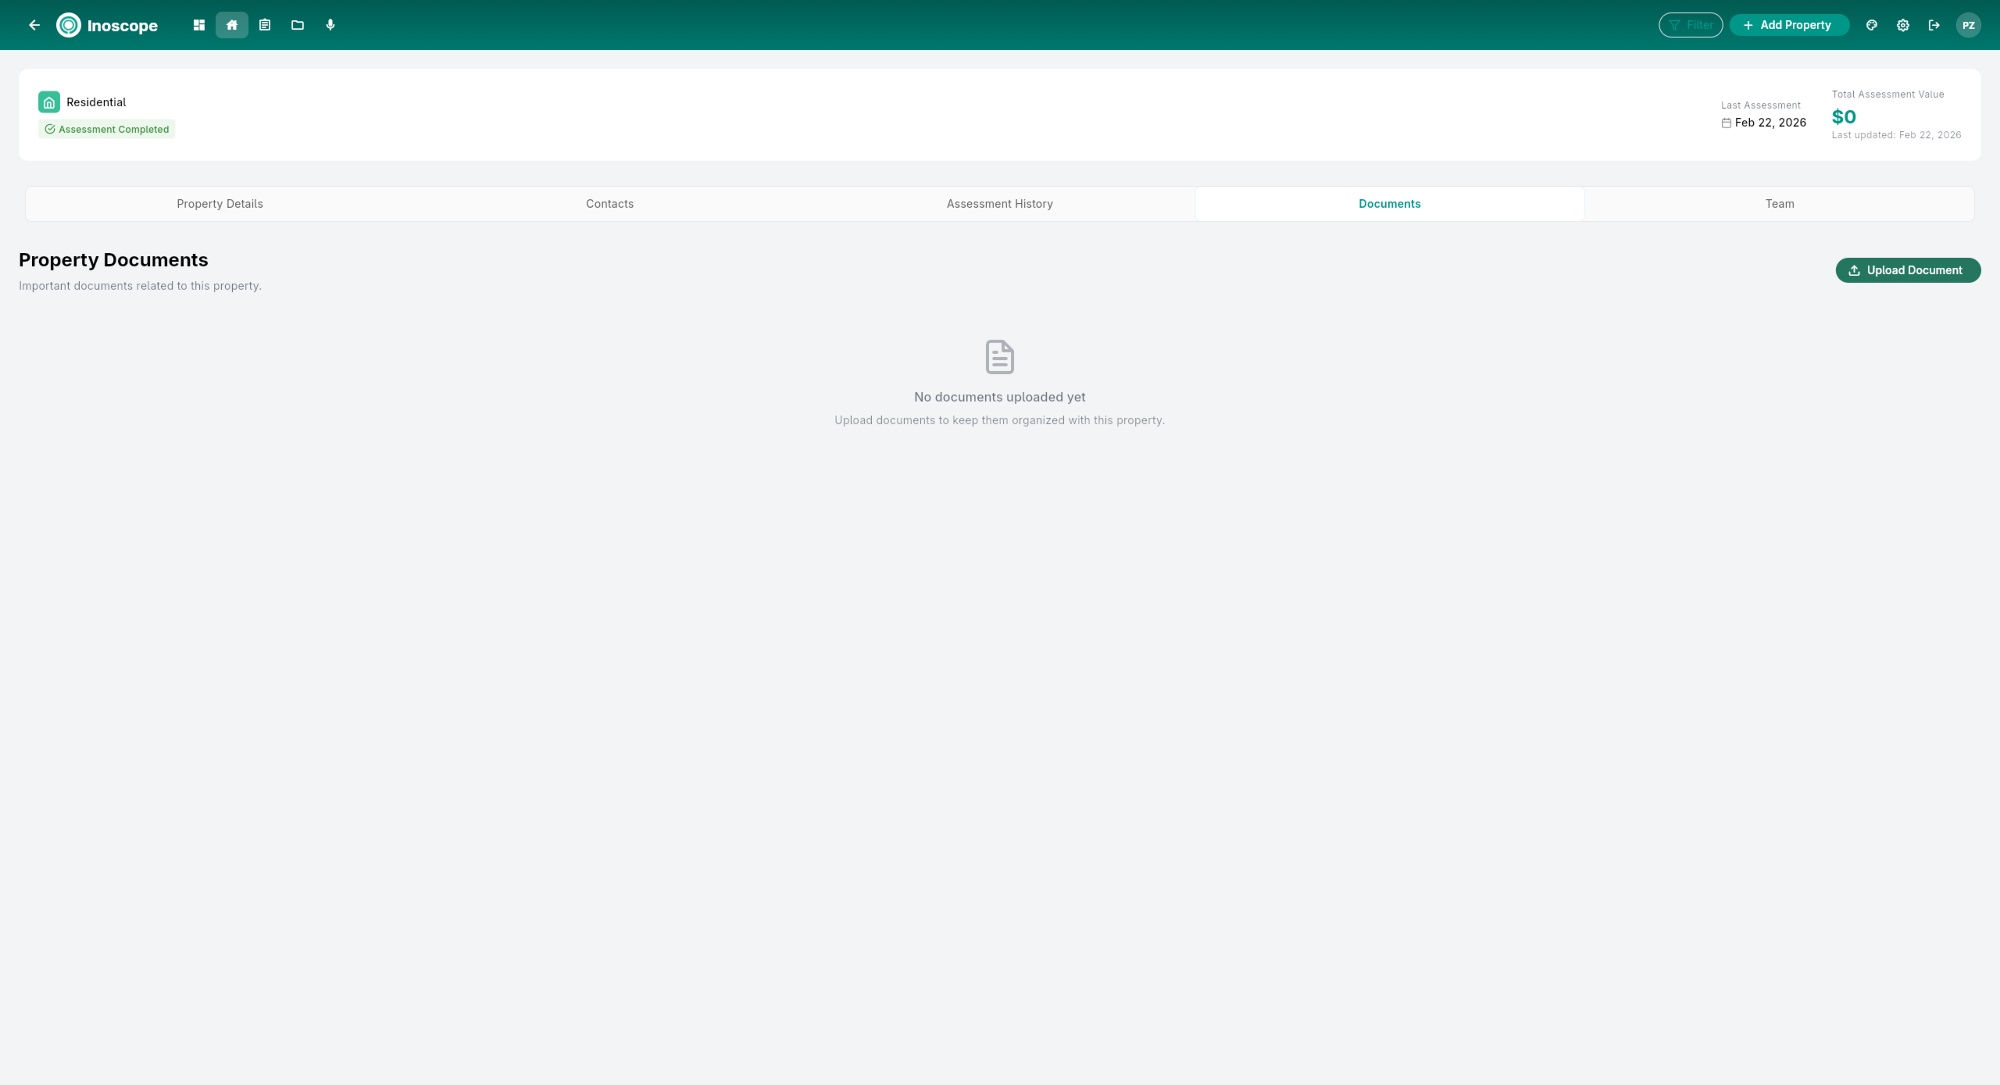Upload a document with Upload Document
The height and width of the screenshot is (1085, 2000).
(x=1907, y=270)
